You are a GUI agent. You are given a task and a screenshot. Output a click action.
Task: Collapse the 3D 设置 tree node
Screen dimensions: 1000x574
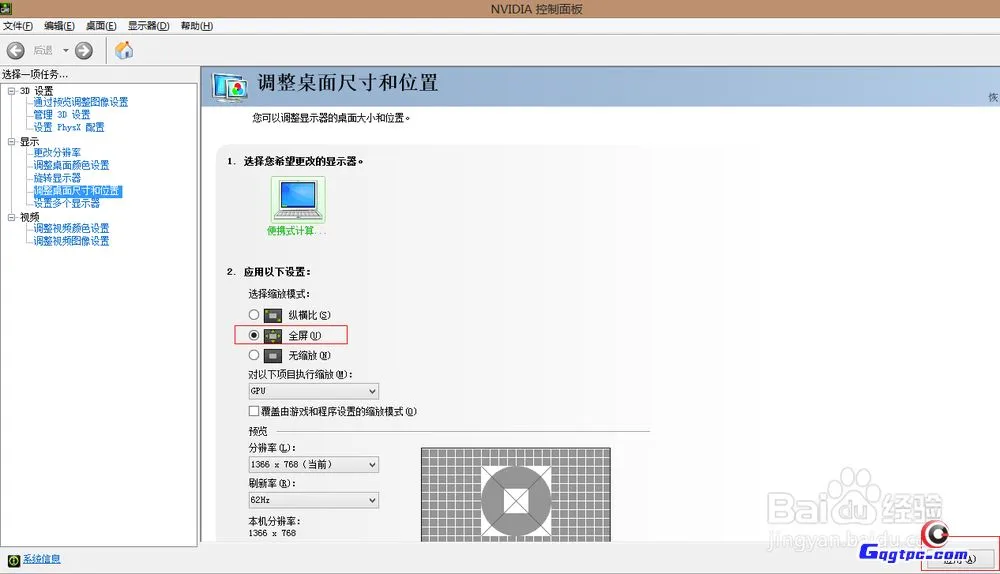tap(11, 91)
